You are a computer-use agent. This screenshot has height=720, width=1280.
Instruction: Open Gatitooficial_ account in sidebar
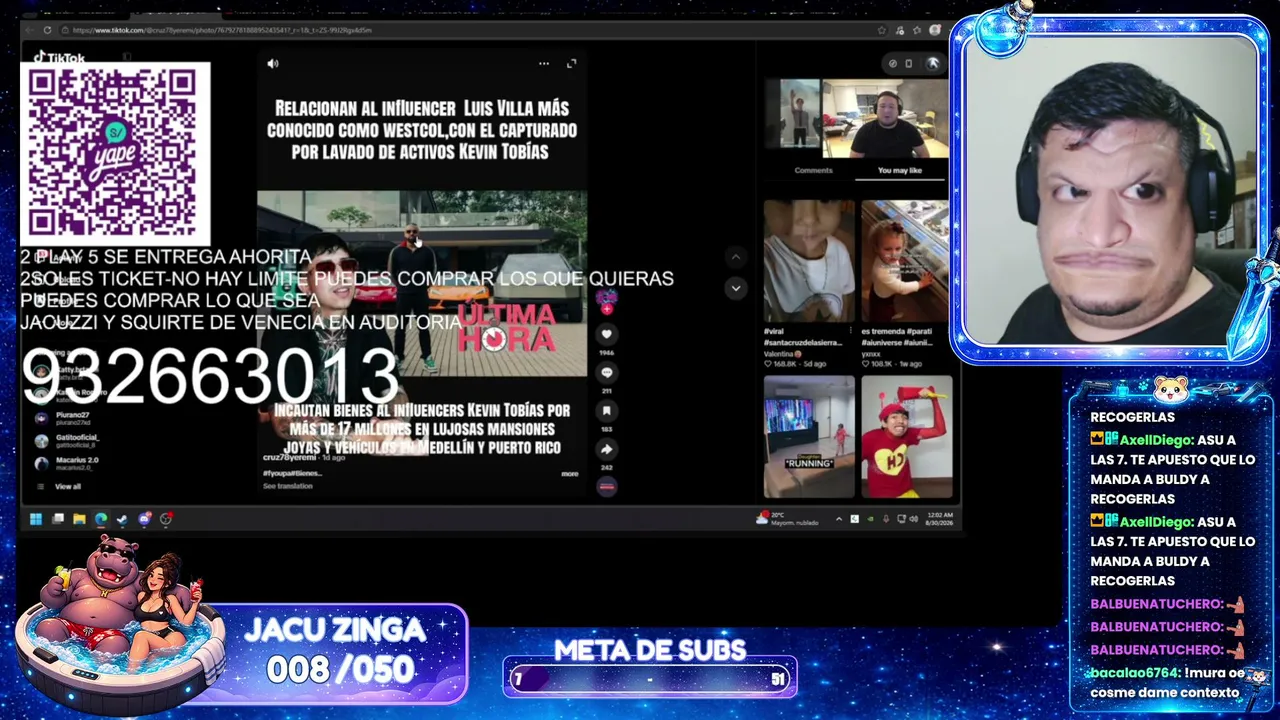(x=67, y=440)
